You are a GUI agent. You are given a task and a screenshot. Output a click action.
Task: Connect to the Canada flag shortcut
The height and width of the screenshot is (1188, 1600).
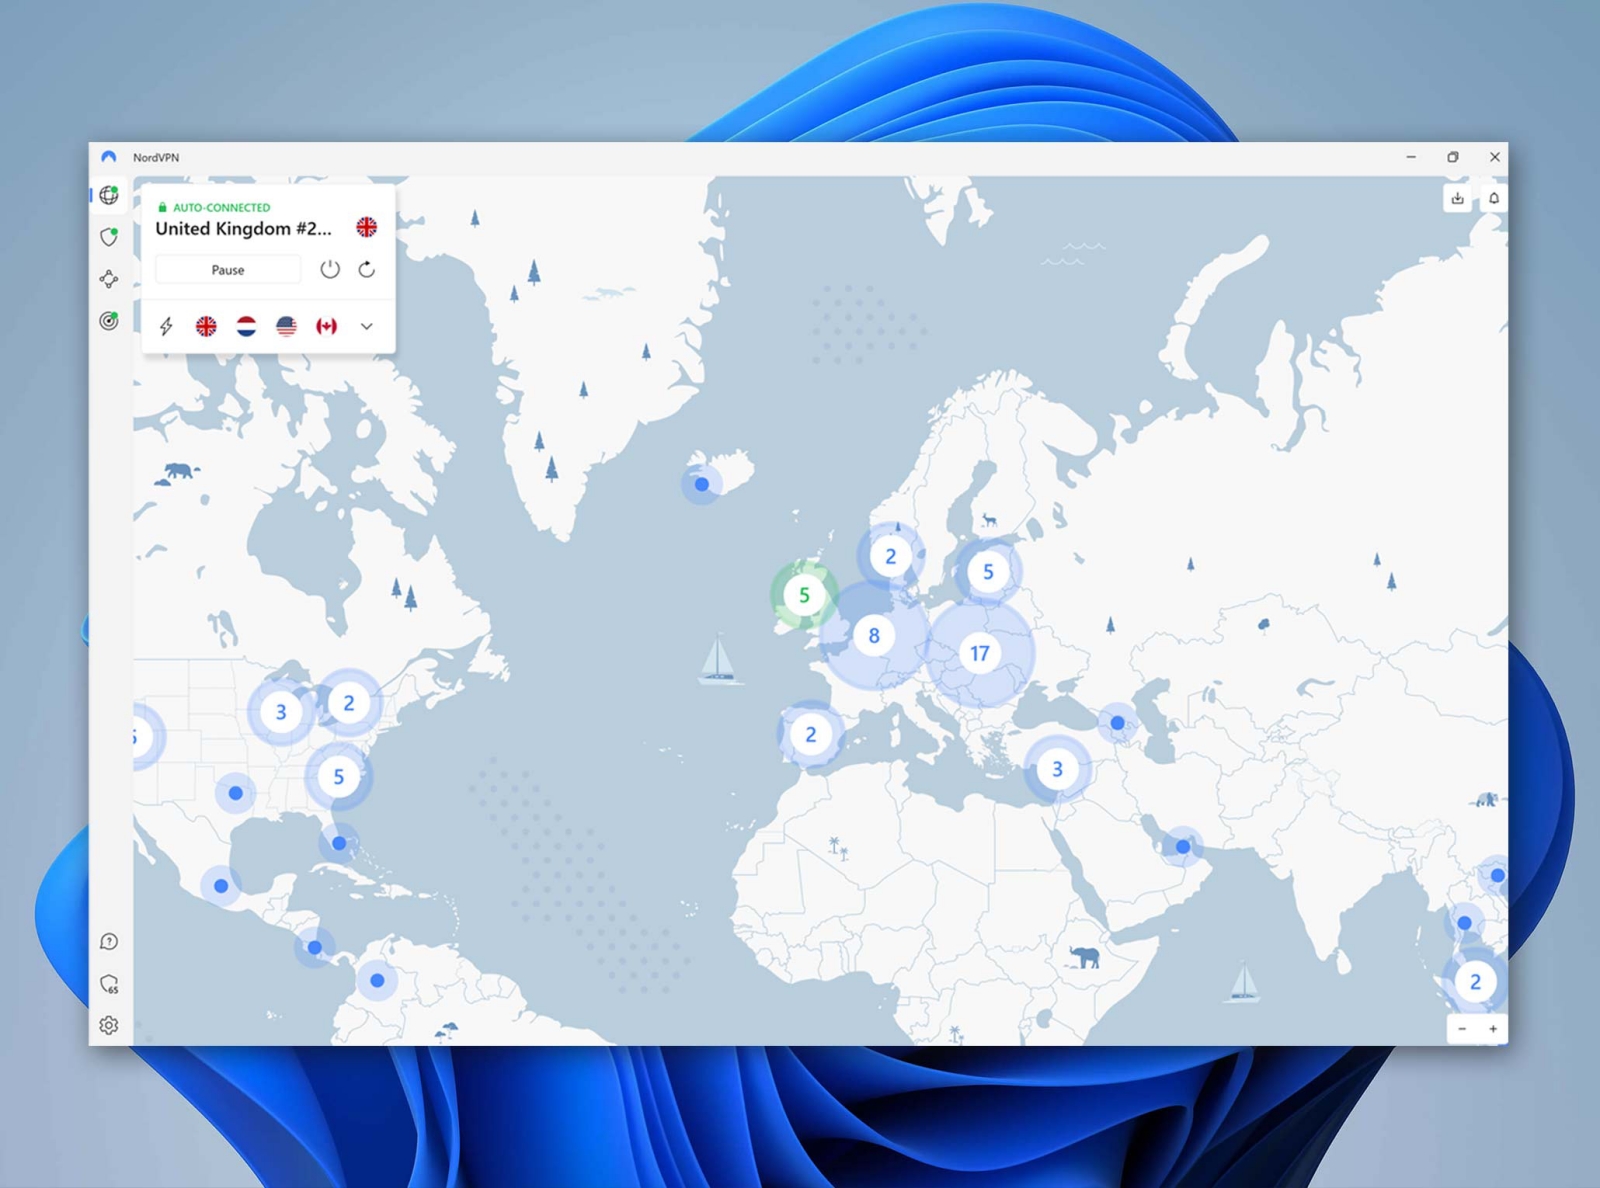point(326,326)
